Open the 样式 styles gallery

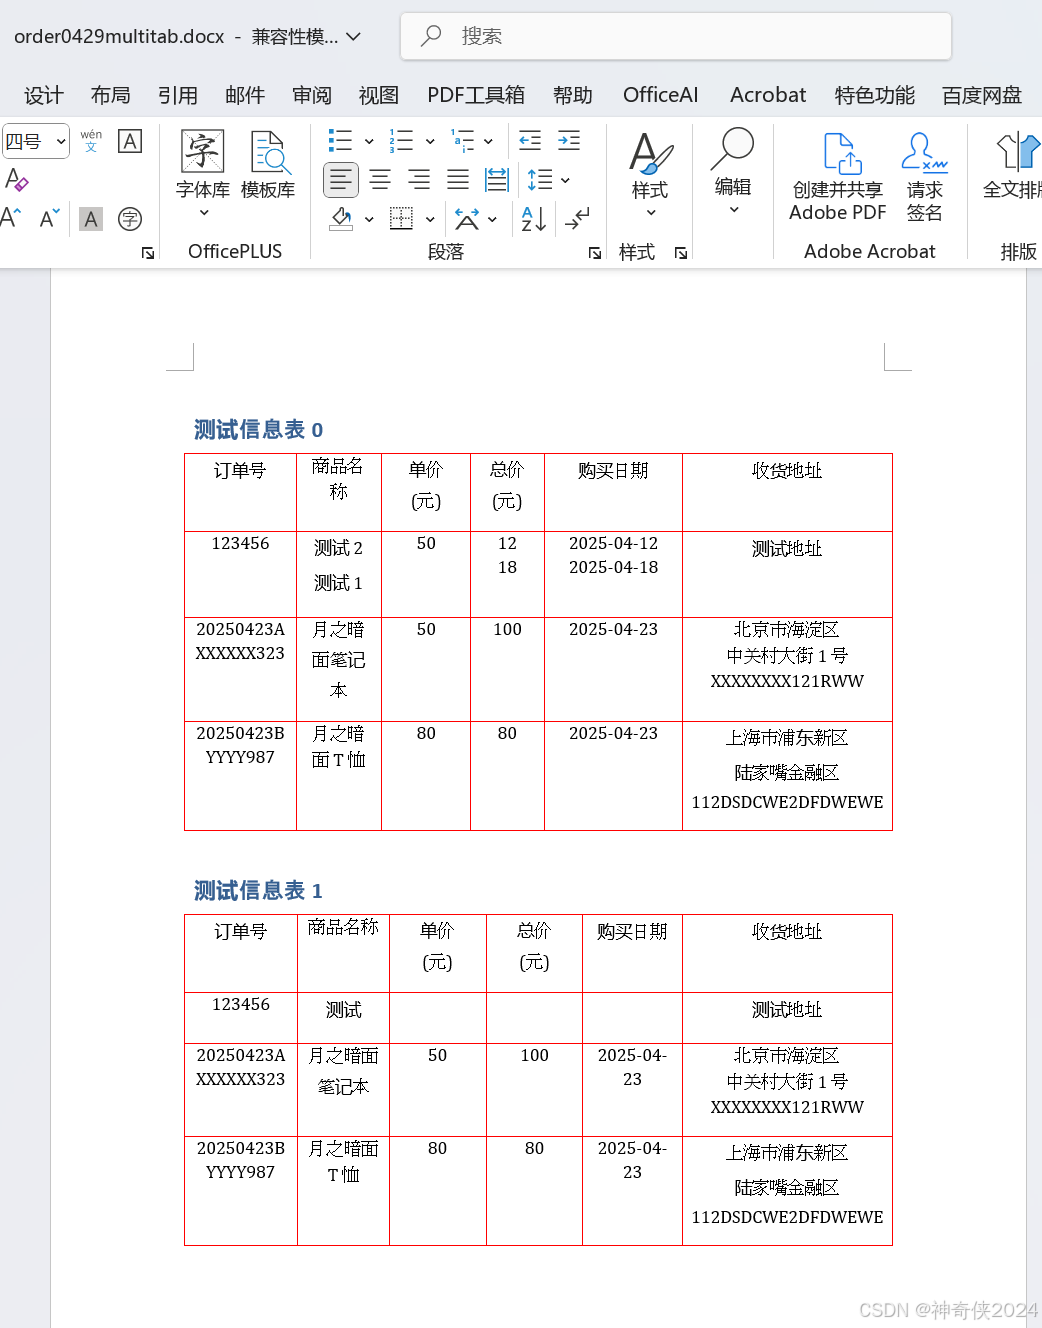click(x=649, y=175)
